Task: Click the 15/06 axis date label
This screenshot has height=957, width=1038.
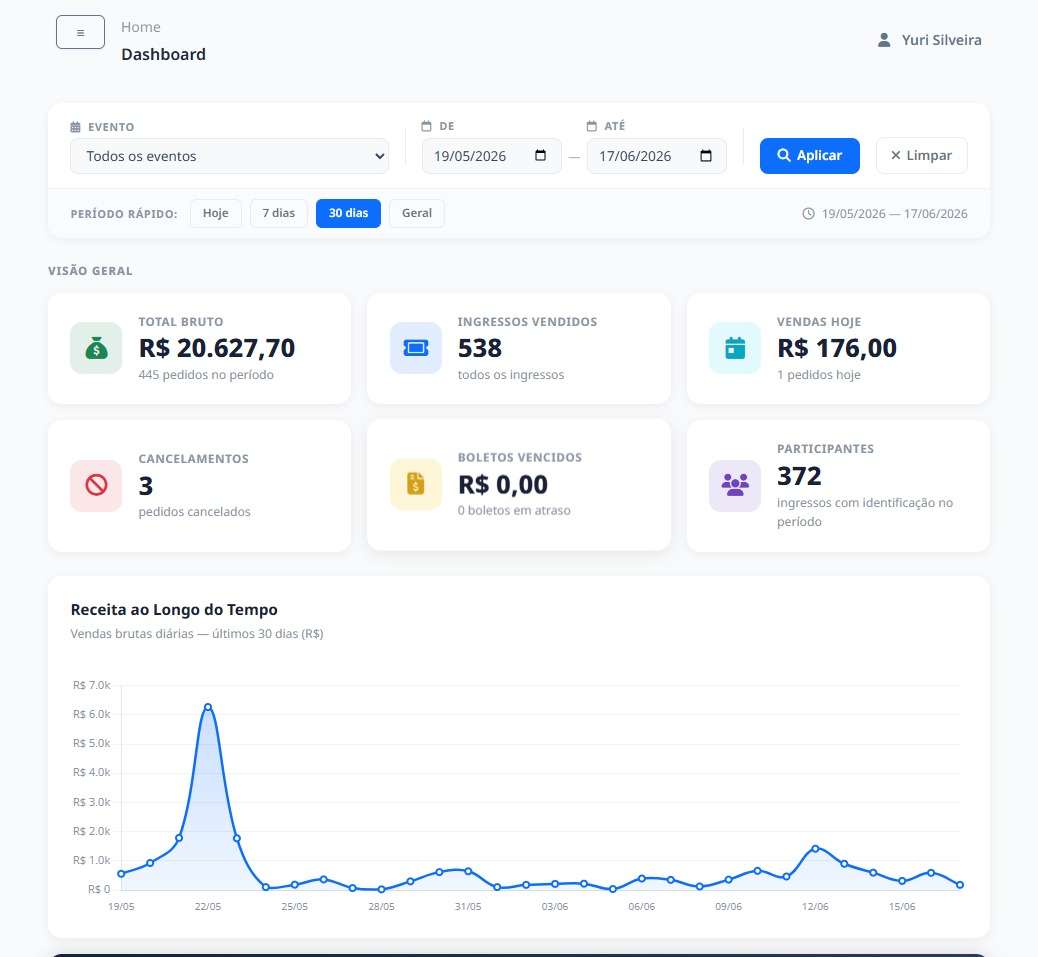Action: (x=902, y=907)
